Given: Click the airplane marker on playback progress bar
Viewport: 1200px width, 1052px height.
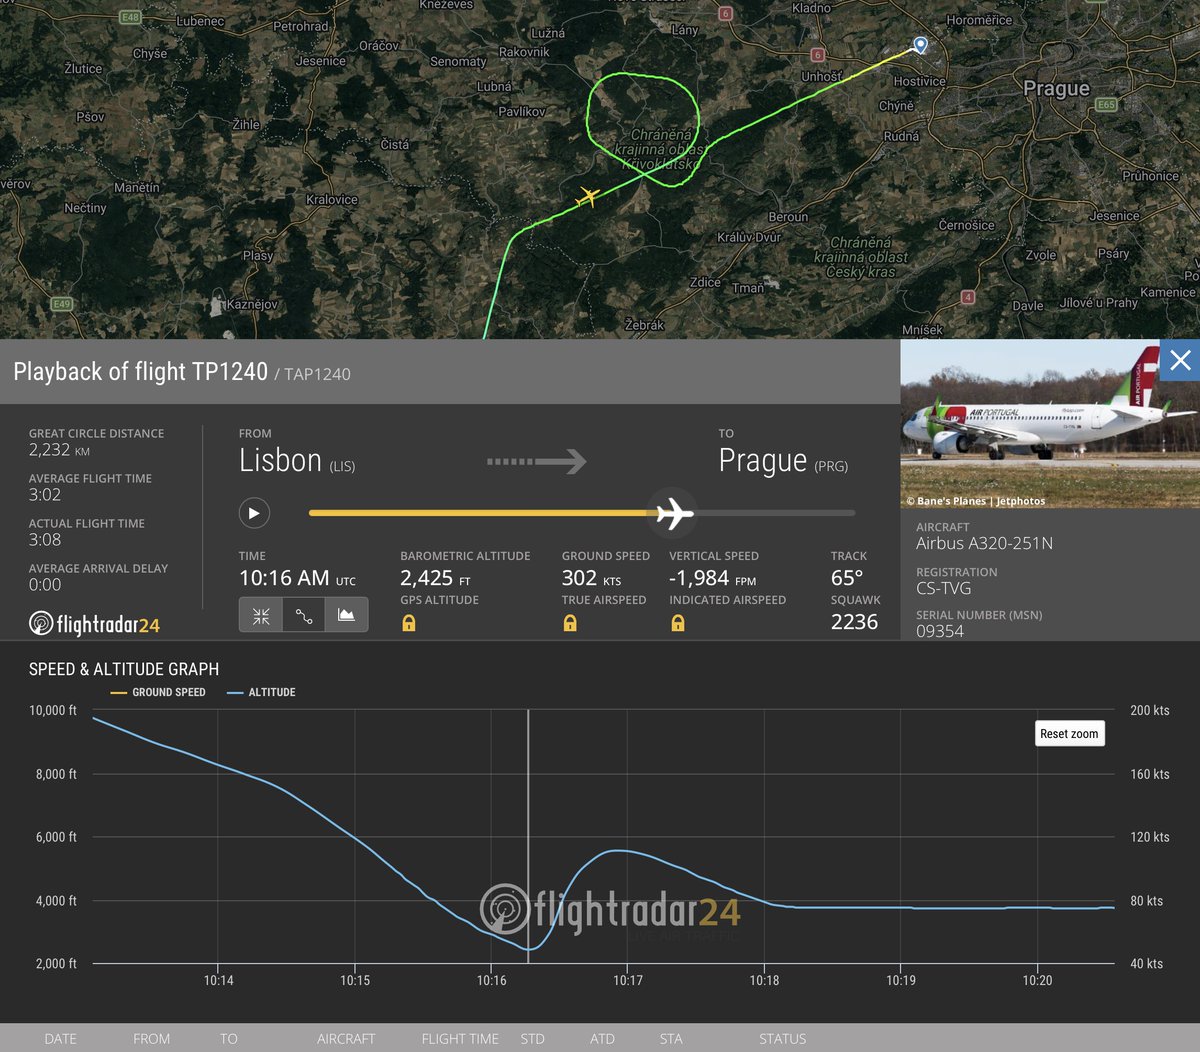Looking at the screenshot, I should point(674,513).
